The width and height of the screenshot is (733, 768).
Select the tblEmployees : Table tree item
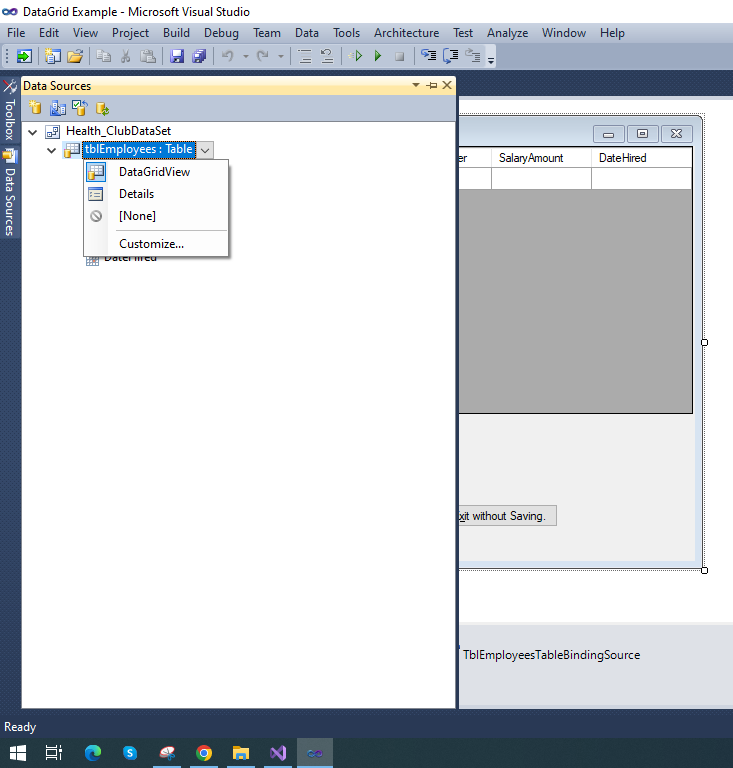pos(139,149)
